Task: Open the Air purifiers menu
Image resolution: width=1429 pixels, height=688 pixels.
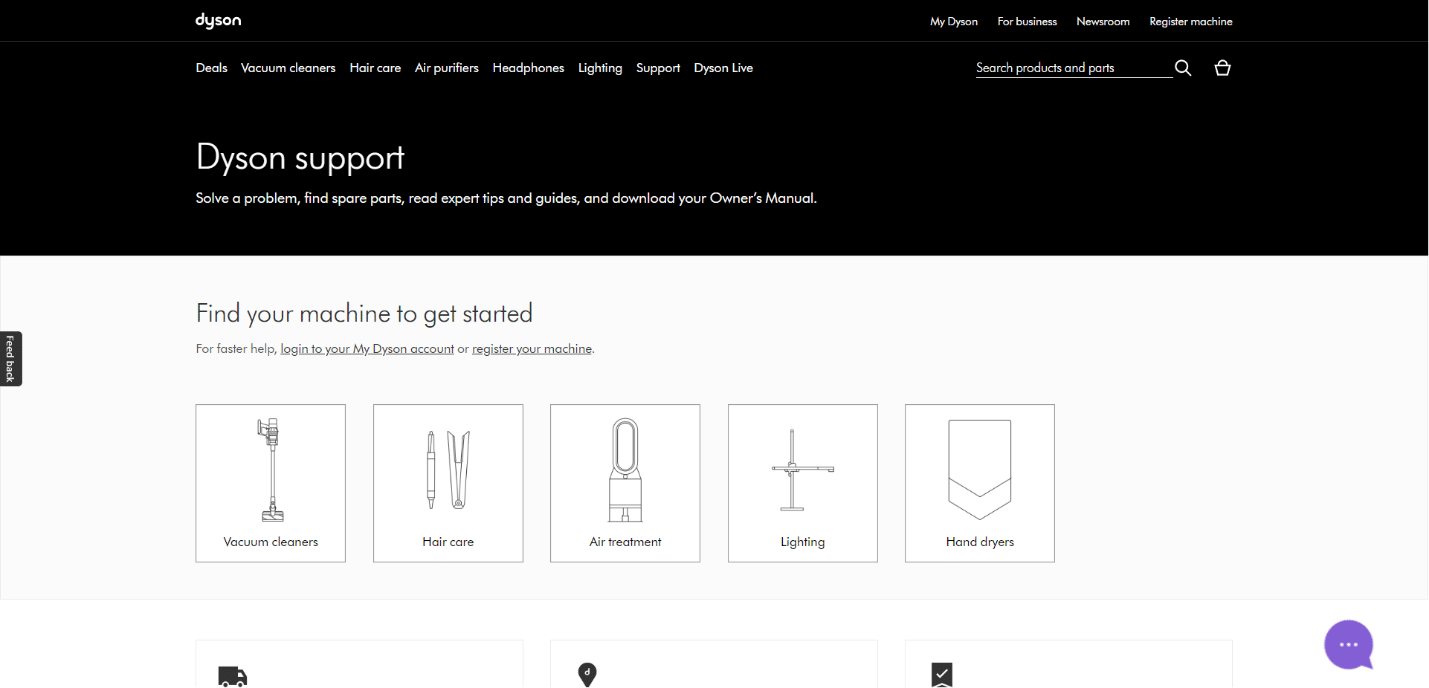Action: [447, 68]
